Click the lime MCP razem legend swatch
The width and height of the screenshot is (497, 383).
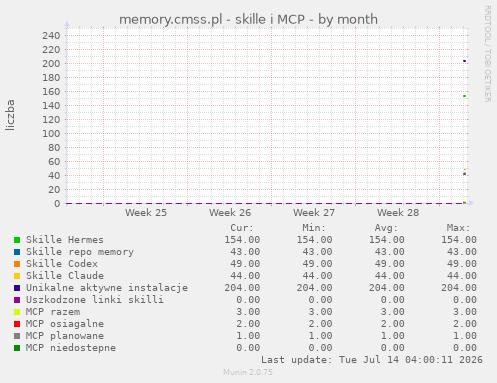[x=17, y=312]
